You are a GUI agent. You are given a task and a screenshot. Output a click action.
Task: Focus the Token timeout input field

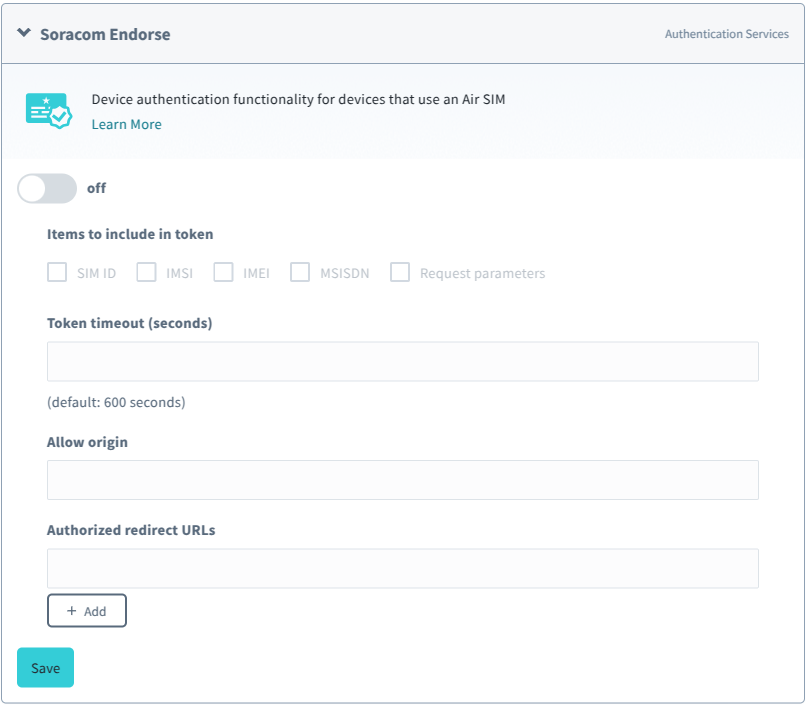pyautogui.click(x=402, y=361)
